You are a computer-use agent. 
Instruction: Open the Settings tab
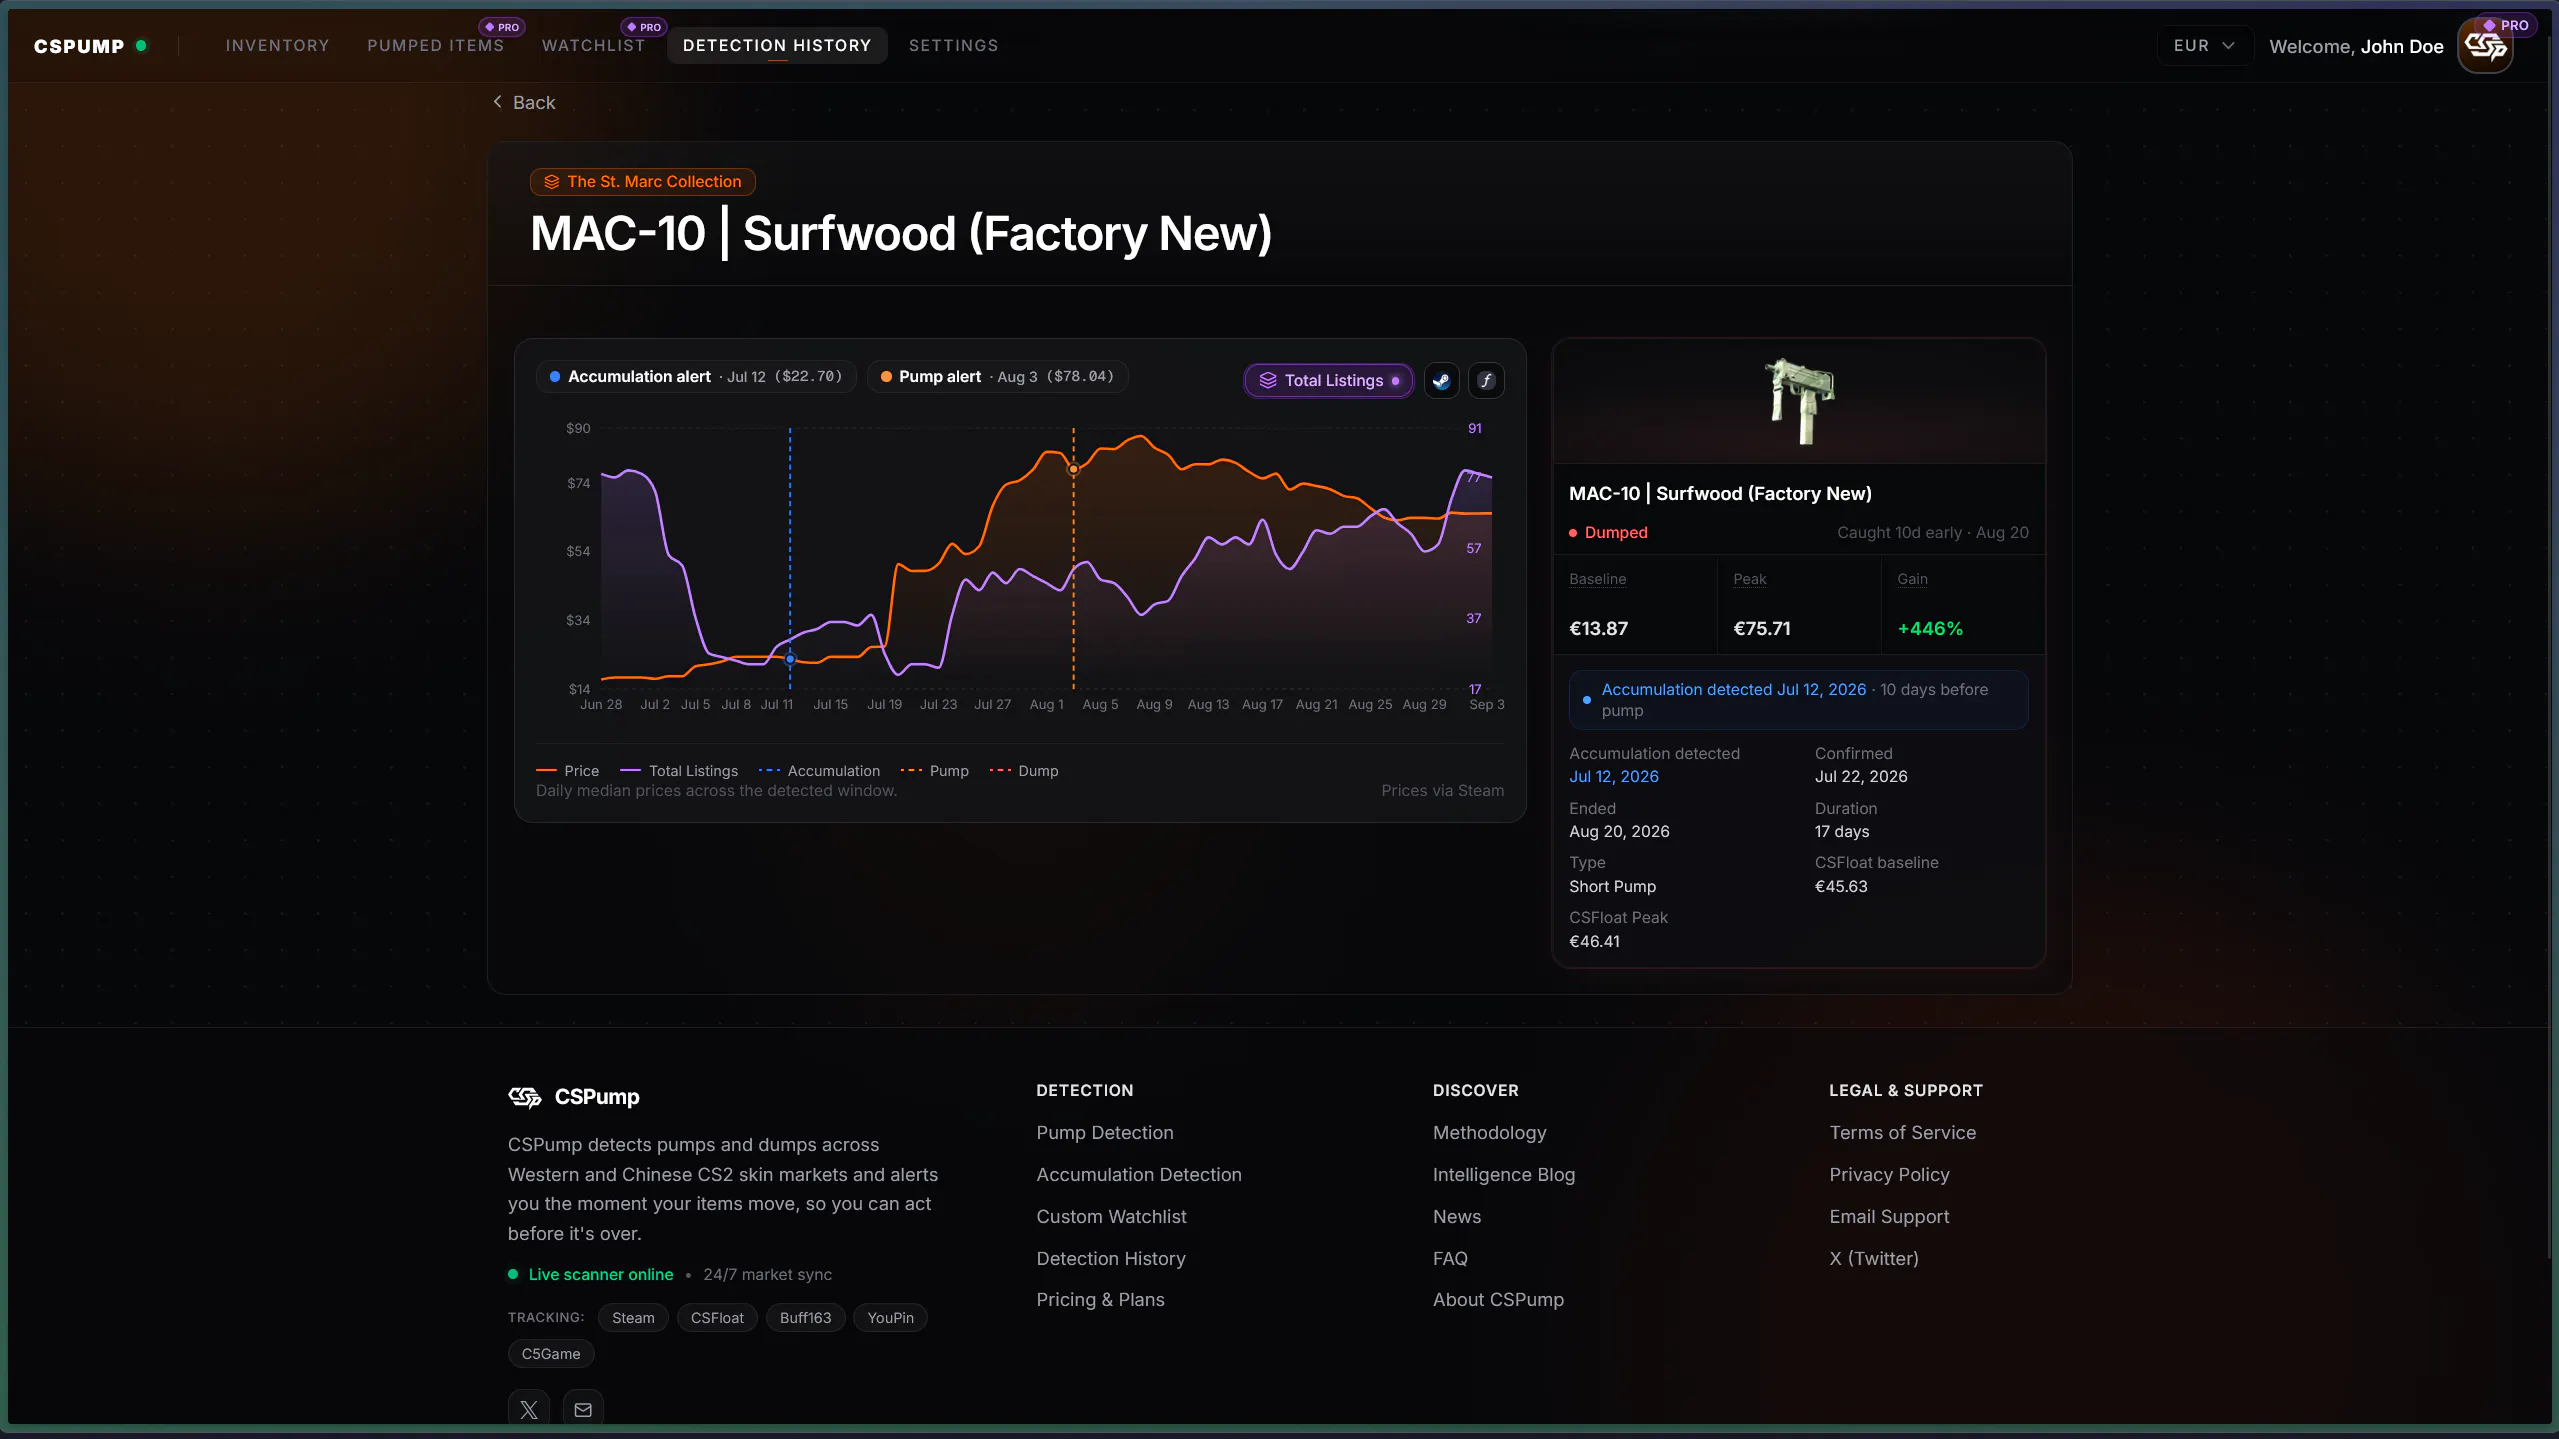pyautogui.click(x=954, y=46)
